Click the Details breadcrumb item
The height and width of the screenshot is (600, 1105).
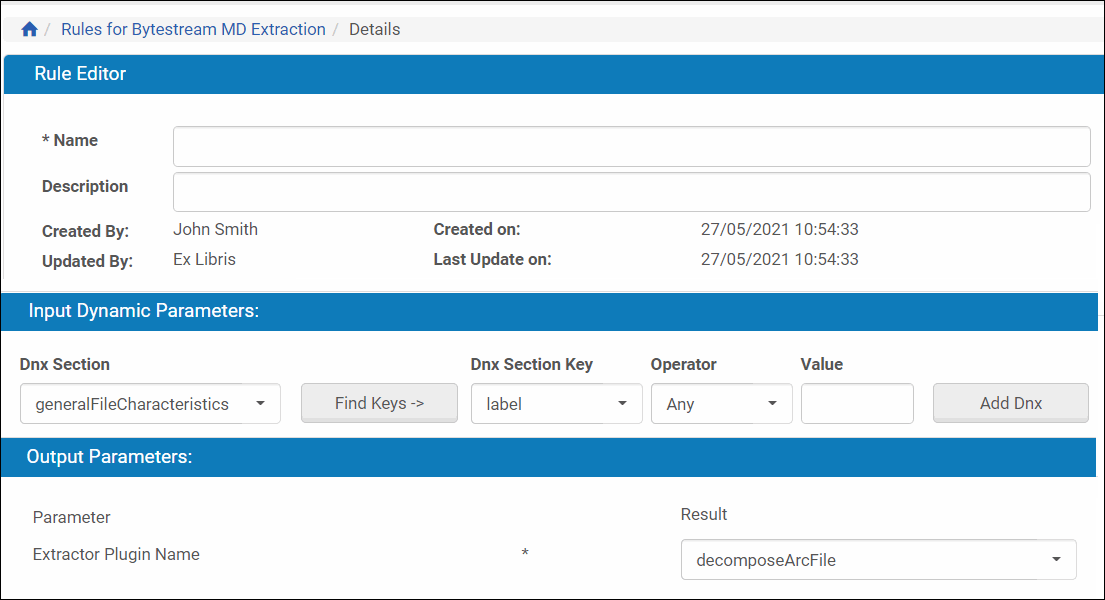[x=374, y=30]
